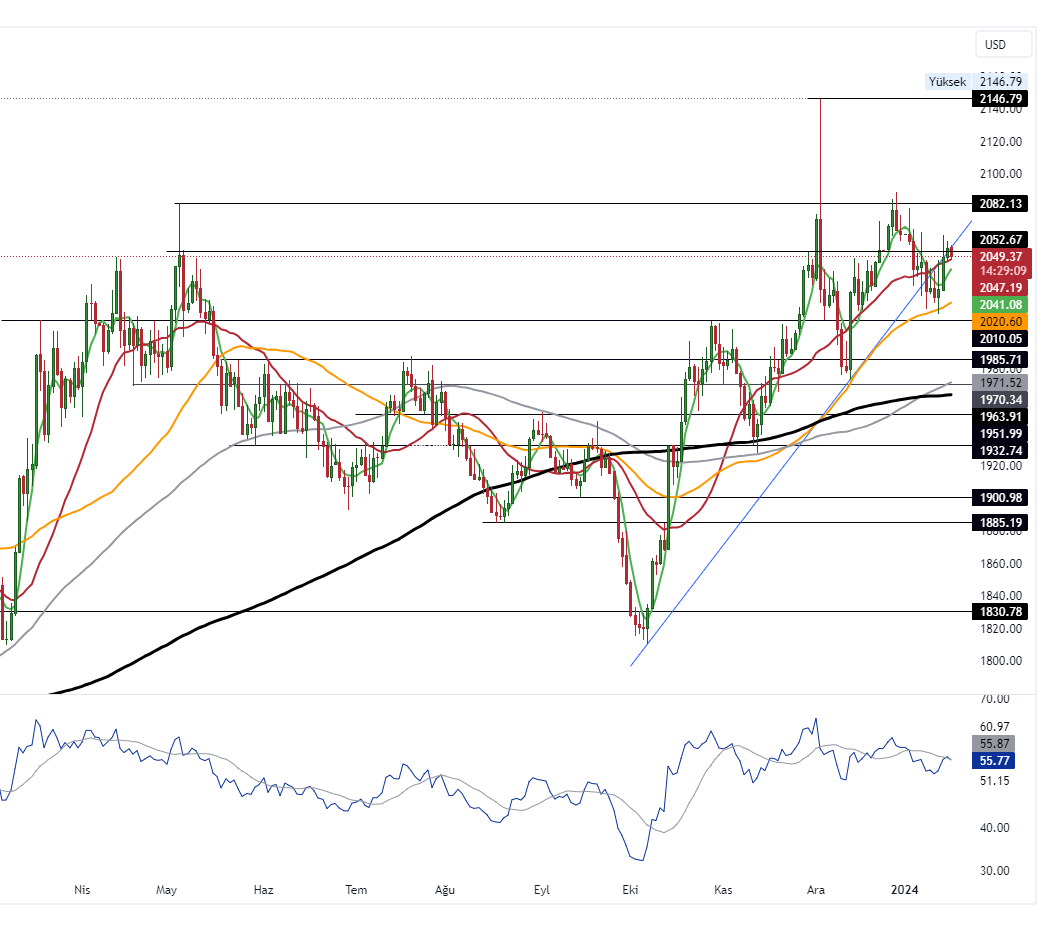
Task: Select the orange 2020.60 moving average tag
Action: tap(1001, 322)
